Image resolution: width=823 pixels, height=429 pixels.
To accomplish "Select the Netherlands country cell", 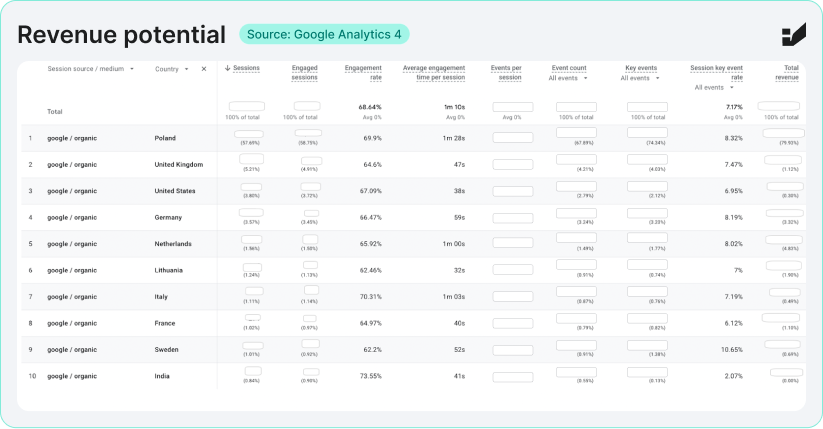I will pyautogui.click(x=173, y=244).
